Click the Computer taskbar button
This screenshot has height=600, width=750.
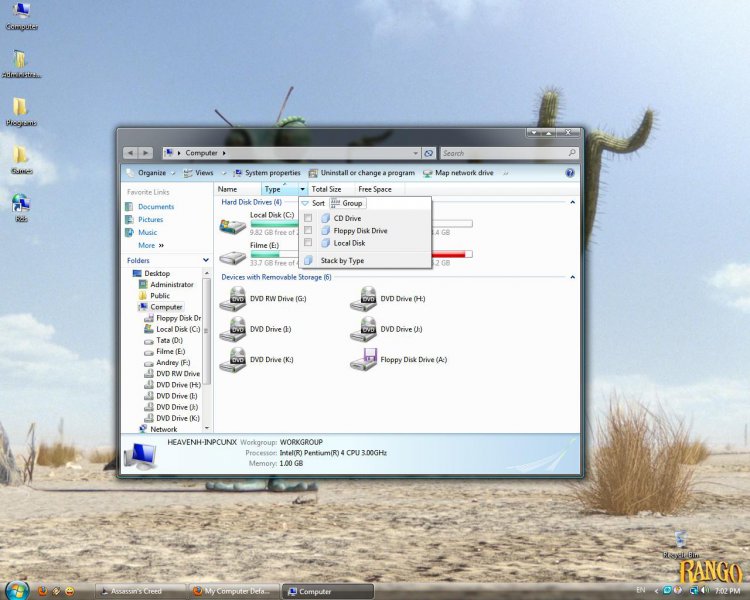coord(327,591)
